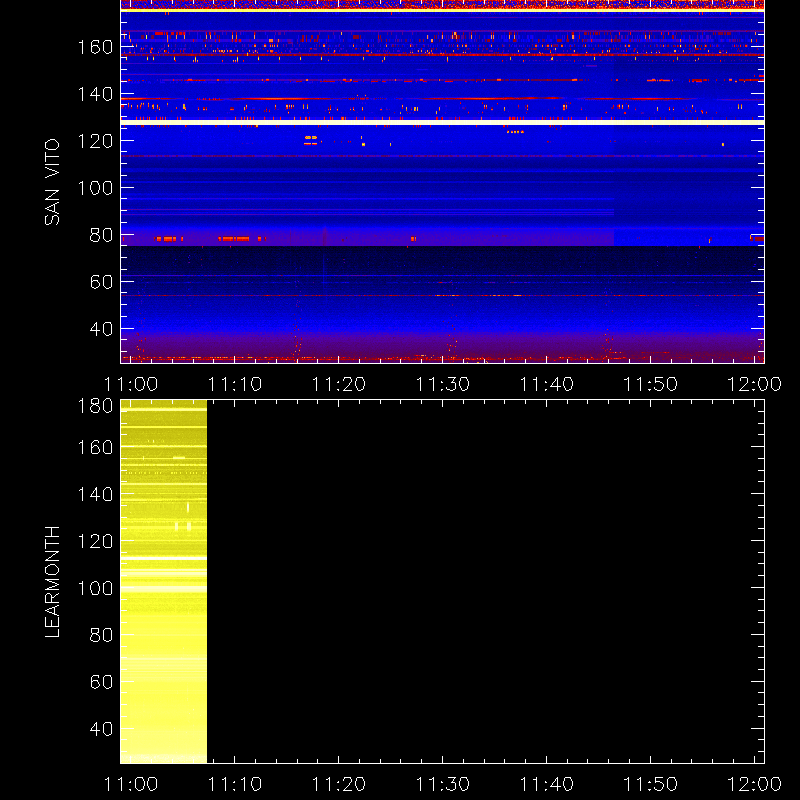The image size is (800, 800).
Task: Select the 60 tick label on the SAN VITO axis
Action: (101, 282)
